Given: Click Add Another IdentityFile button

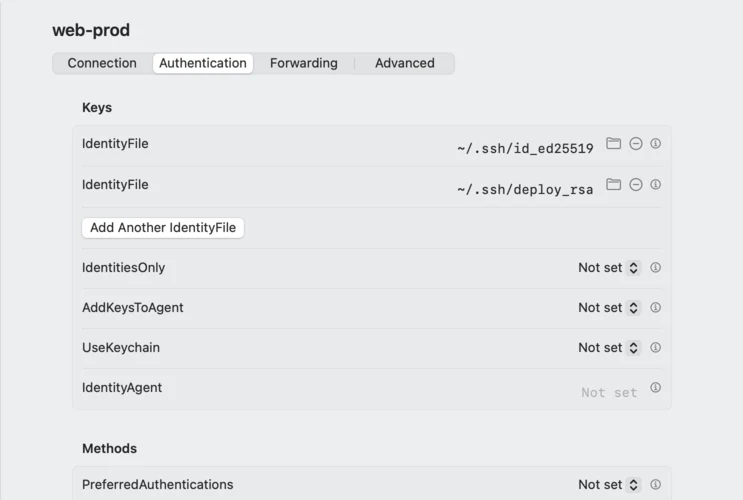Looking at the screenshot, I should coord(163,227).
